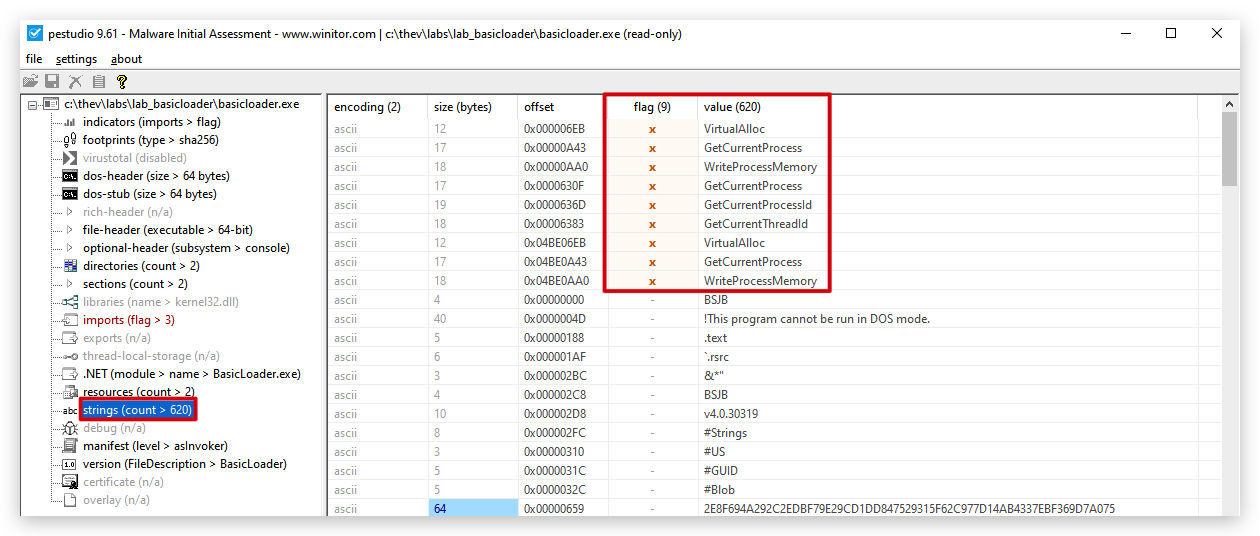The height and width of the screenshot is (536, 1260).
Task: Expand the file-header tree node
Action: click(70, 230)
